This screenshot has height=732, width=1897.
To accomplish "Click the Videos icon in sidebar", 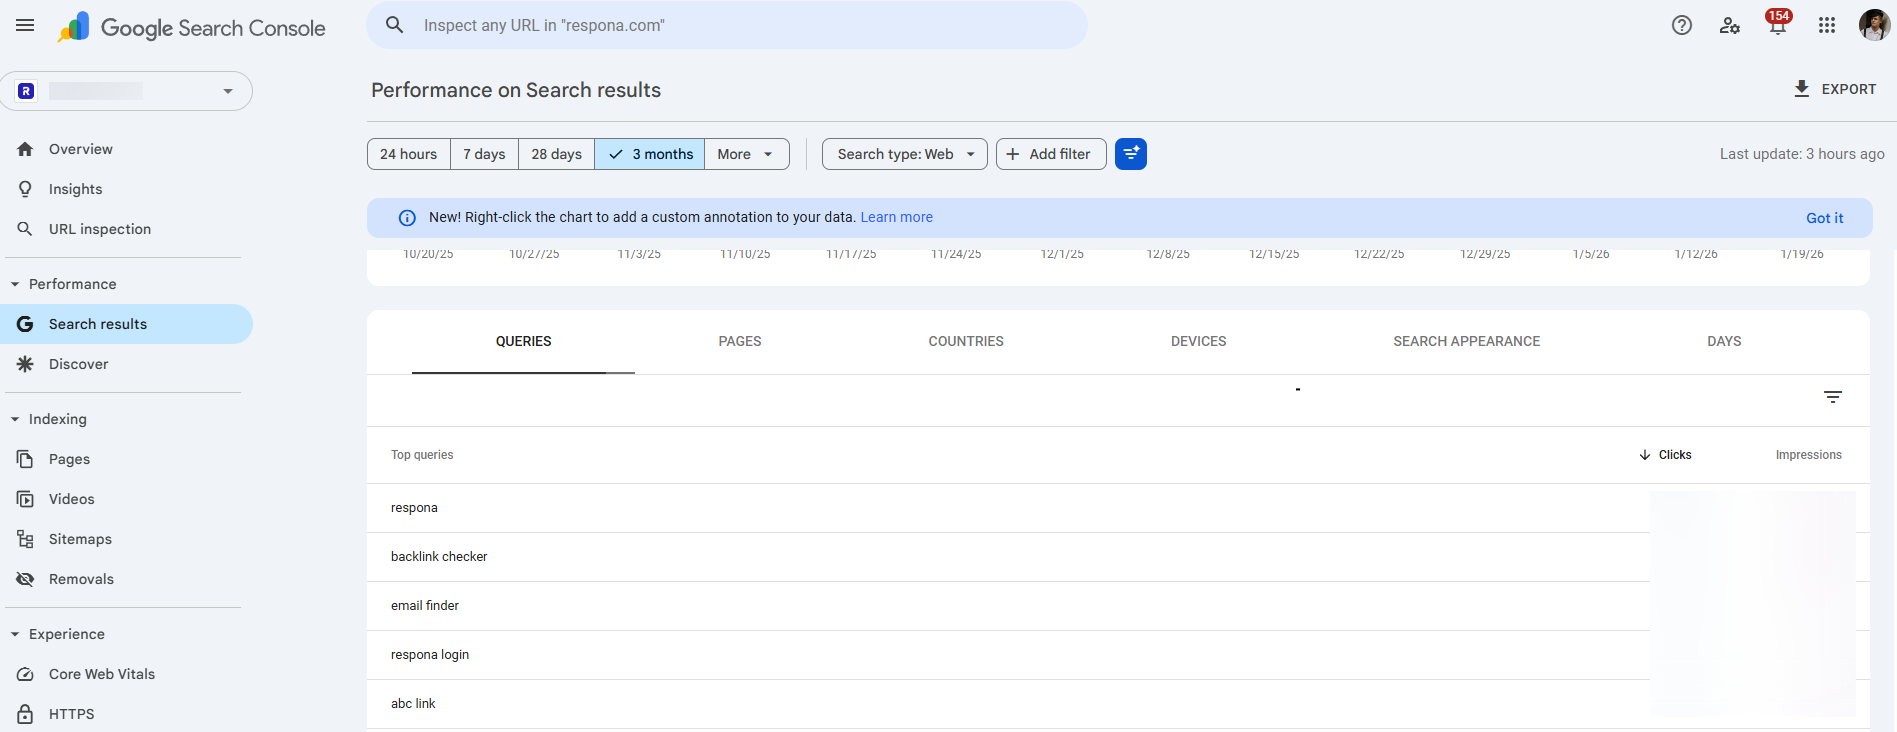I will pos(25,499).
